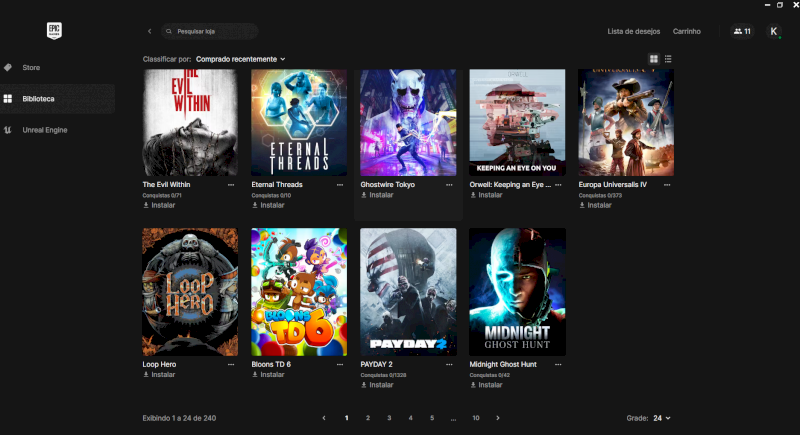
Task: Open Lista de desejos
Action: pyautogui.click(x=634, y=31)
